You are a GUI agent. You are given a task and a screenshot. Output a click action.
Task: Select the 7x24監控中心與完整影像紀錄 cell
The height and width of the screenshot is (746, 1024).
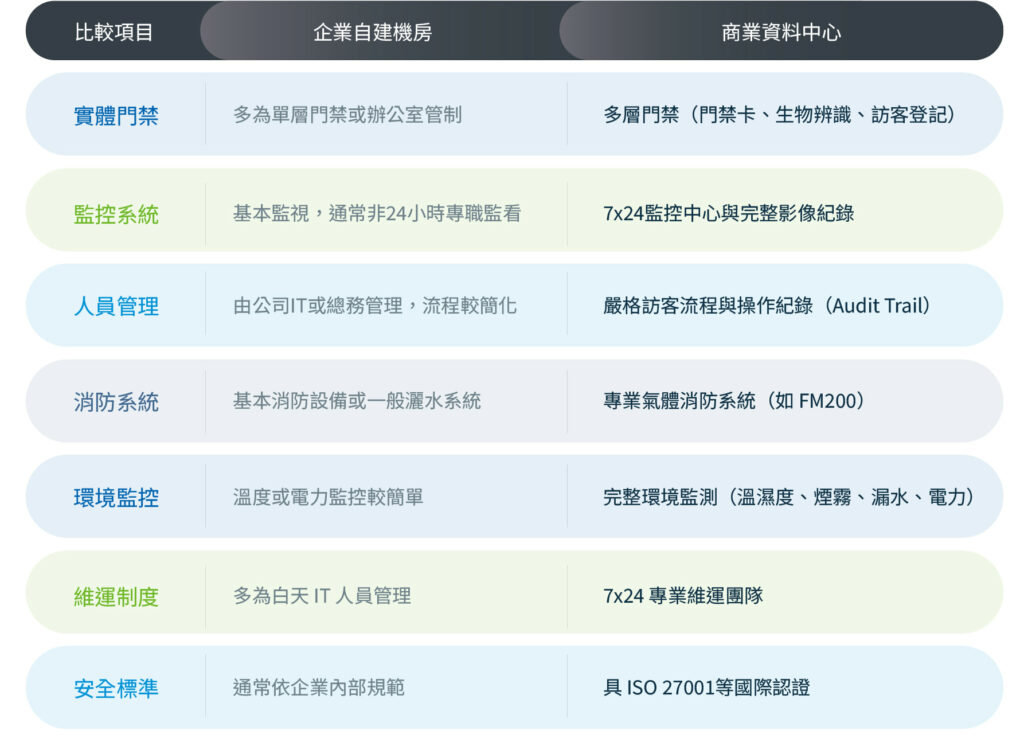tap(729, 213)
